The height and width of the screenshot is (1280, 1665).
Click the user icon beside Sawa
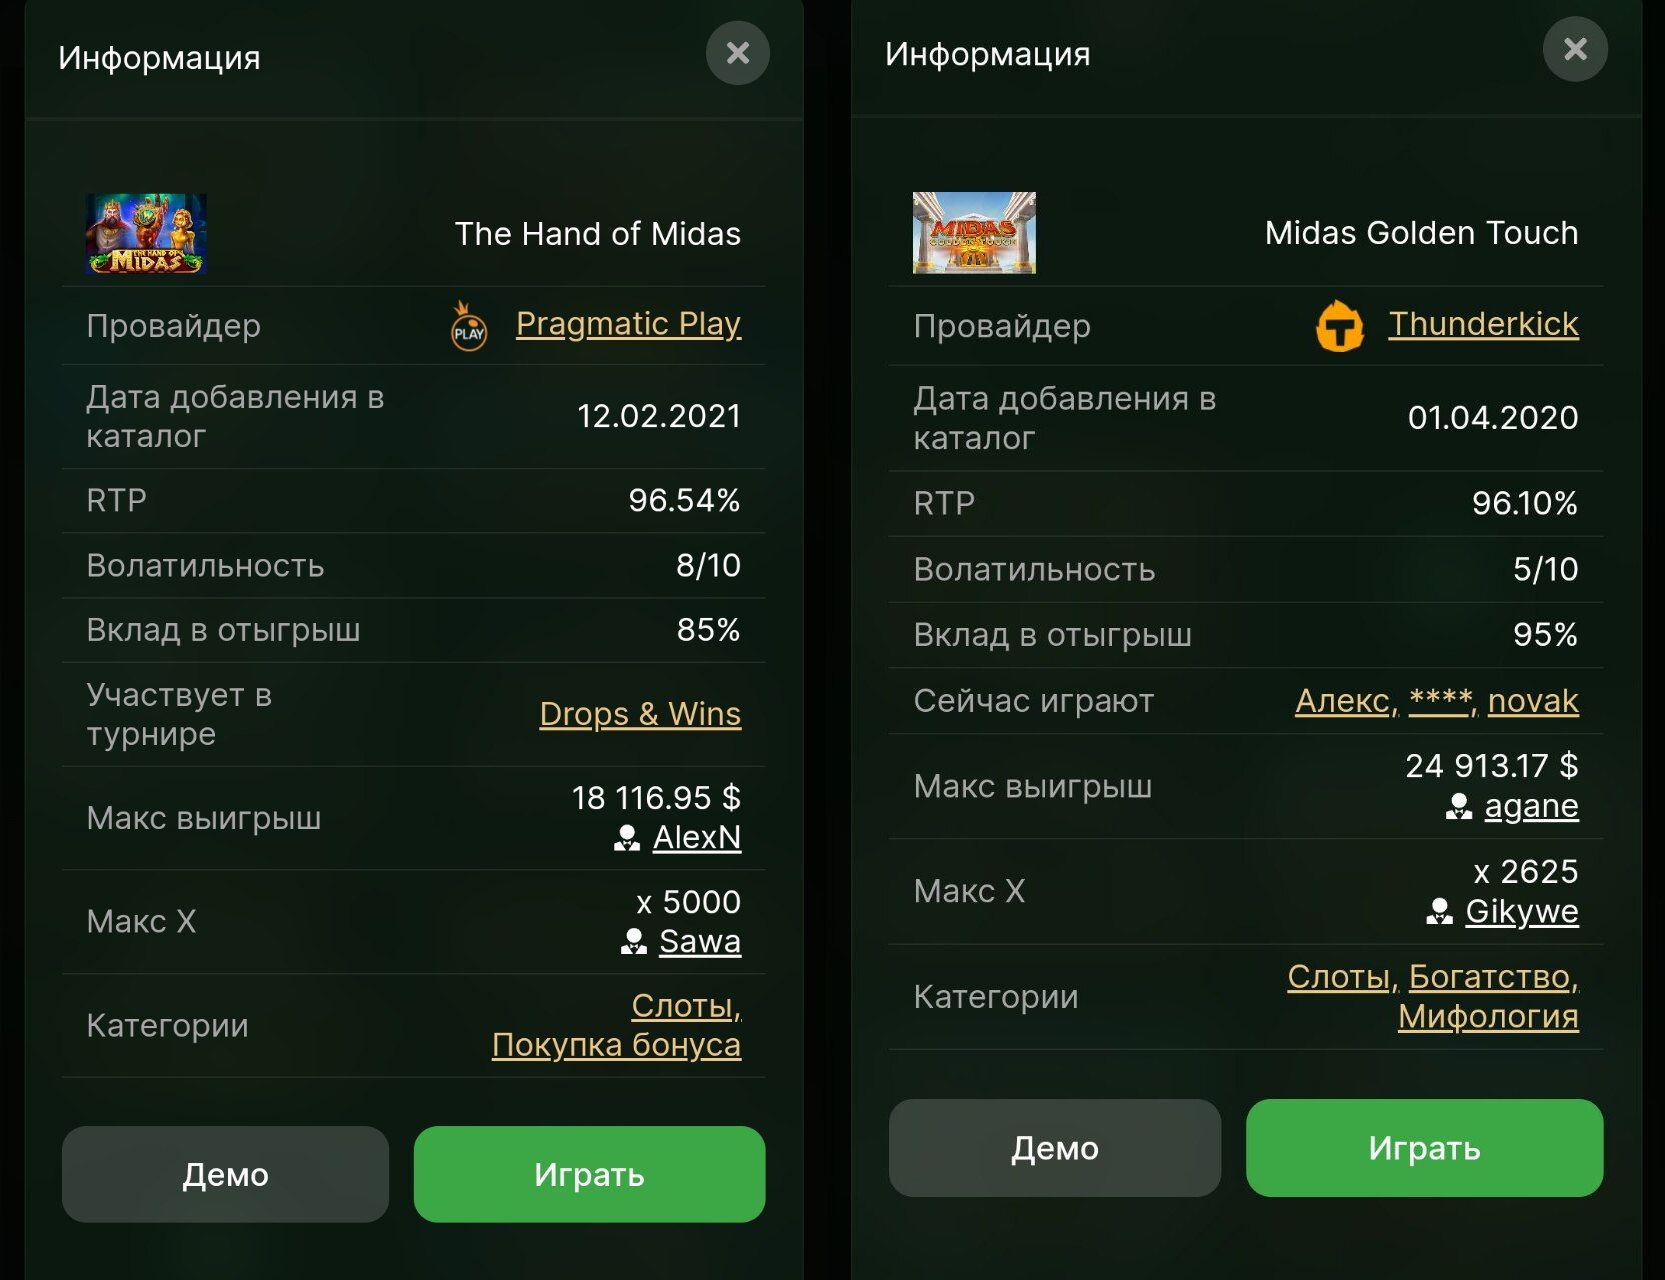click(x=634, y=942)
